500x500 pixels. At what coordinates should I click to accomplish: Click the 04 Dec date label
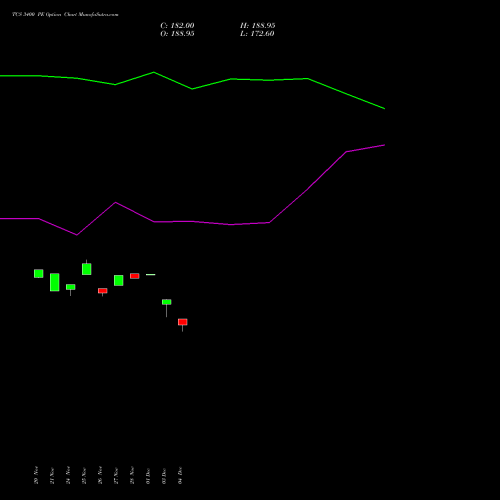(x=180, y=475)
